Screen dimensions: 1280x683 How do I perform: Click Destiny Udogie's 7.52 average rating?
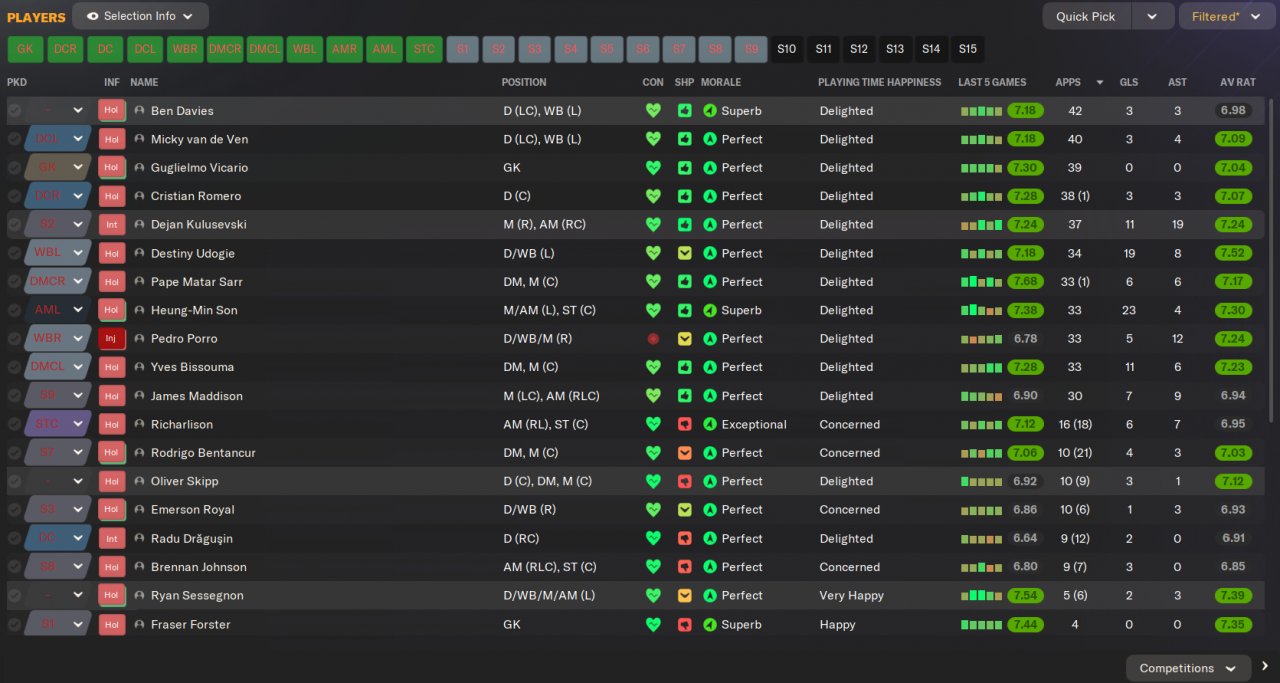point(1233,253)
